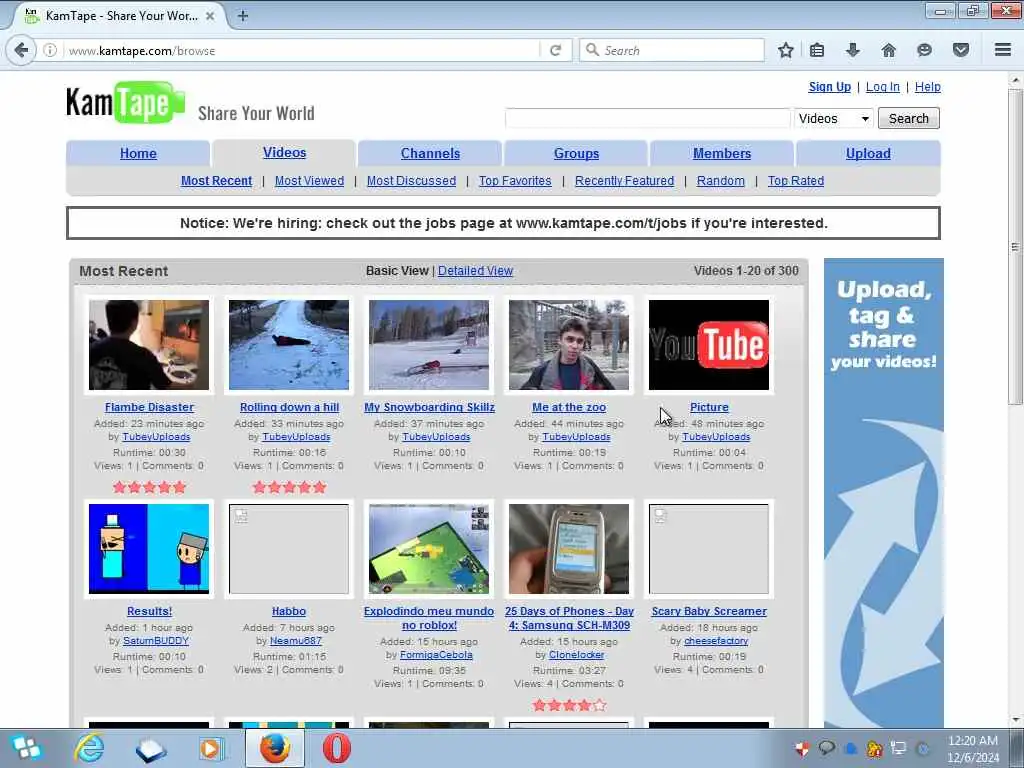Click the KamTape logo

pyautogui.click(x=126, y=103)
